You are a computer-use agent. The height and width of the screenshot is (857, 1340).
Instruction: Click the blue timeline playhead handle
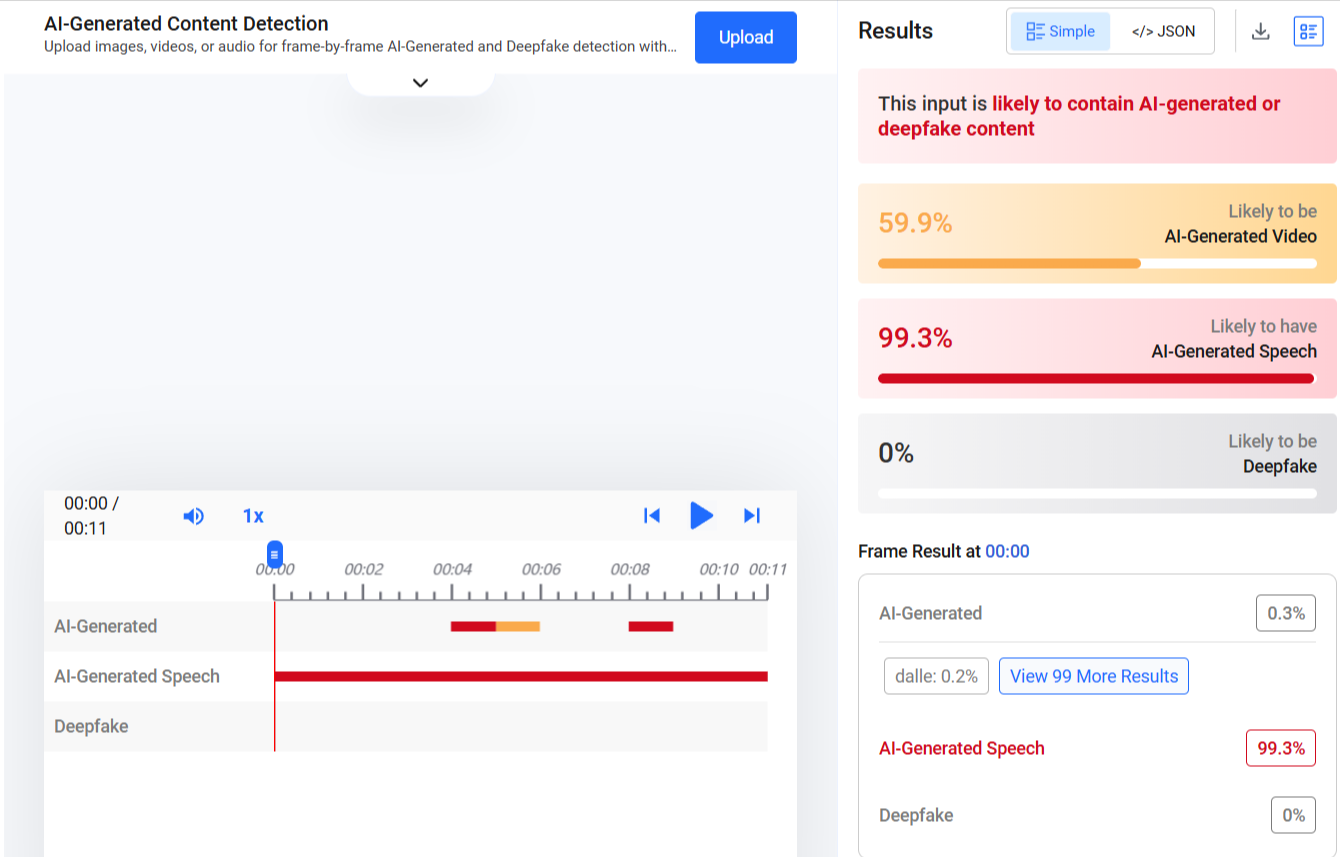(x=275, y=554)
